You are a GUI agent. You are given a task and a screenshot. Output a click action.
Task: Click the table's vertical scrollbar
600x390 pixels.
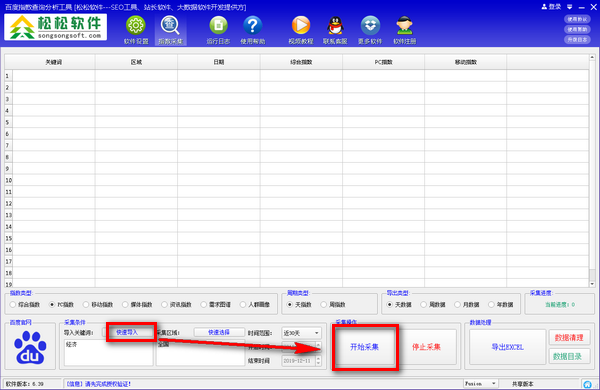click(x=592, y=170)
